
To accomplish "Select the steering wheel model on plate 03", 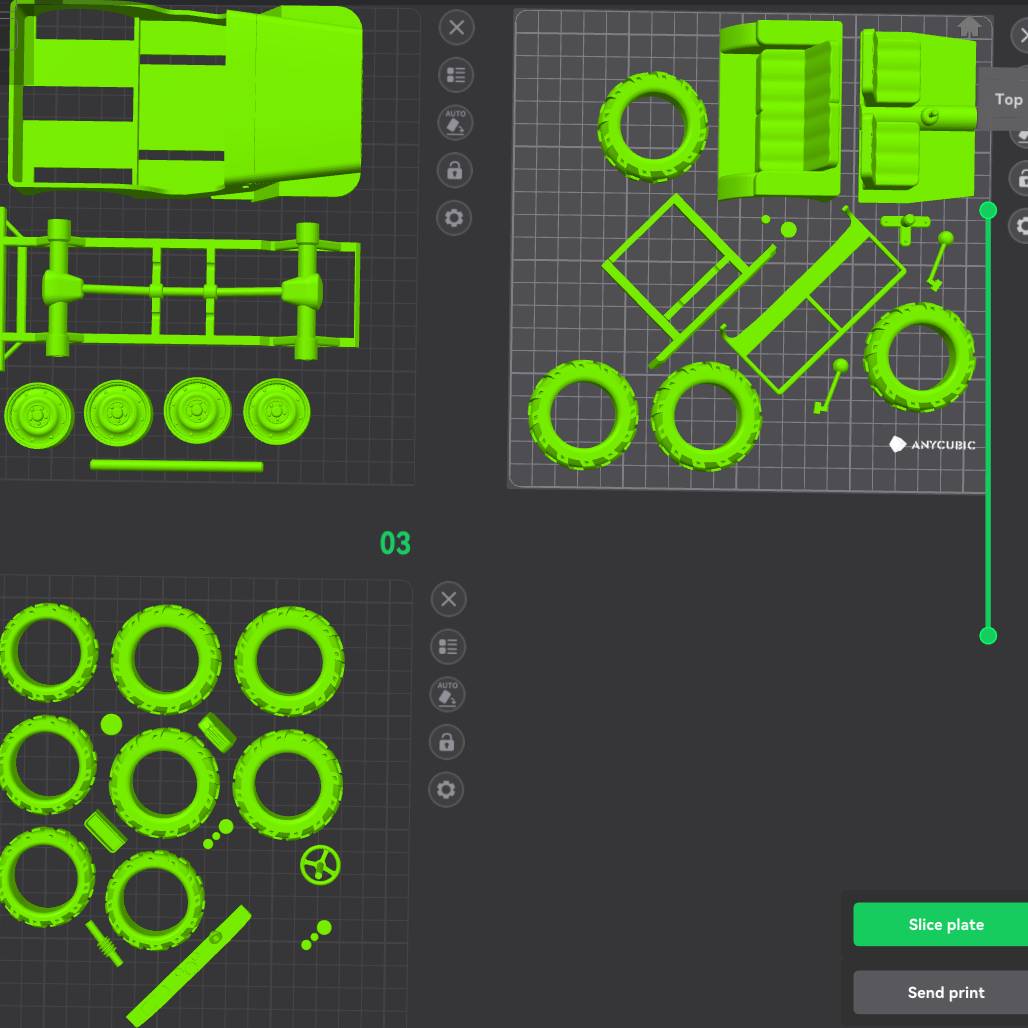I will click(320, 865).
